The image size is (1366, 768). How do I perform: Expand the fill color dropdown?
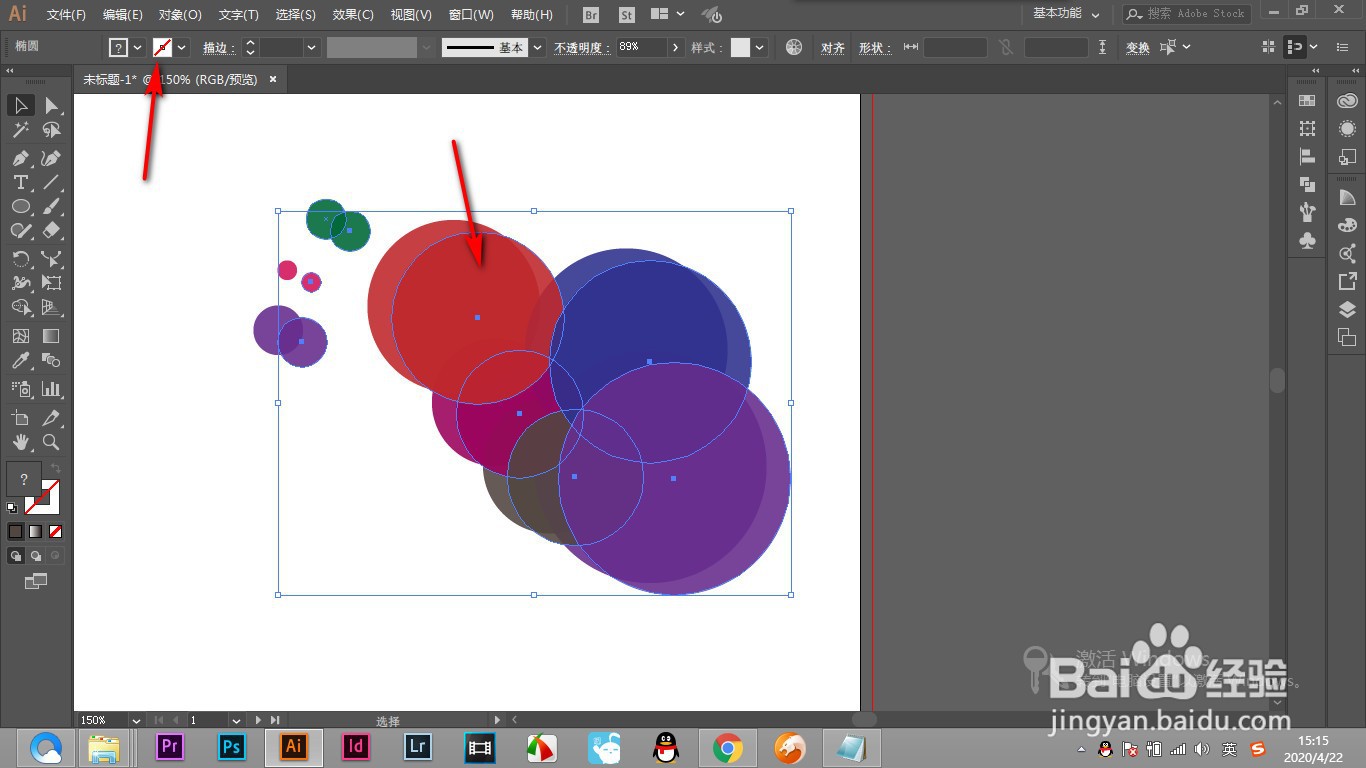pyautogui.click(x=137, y=47)
